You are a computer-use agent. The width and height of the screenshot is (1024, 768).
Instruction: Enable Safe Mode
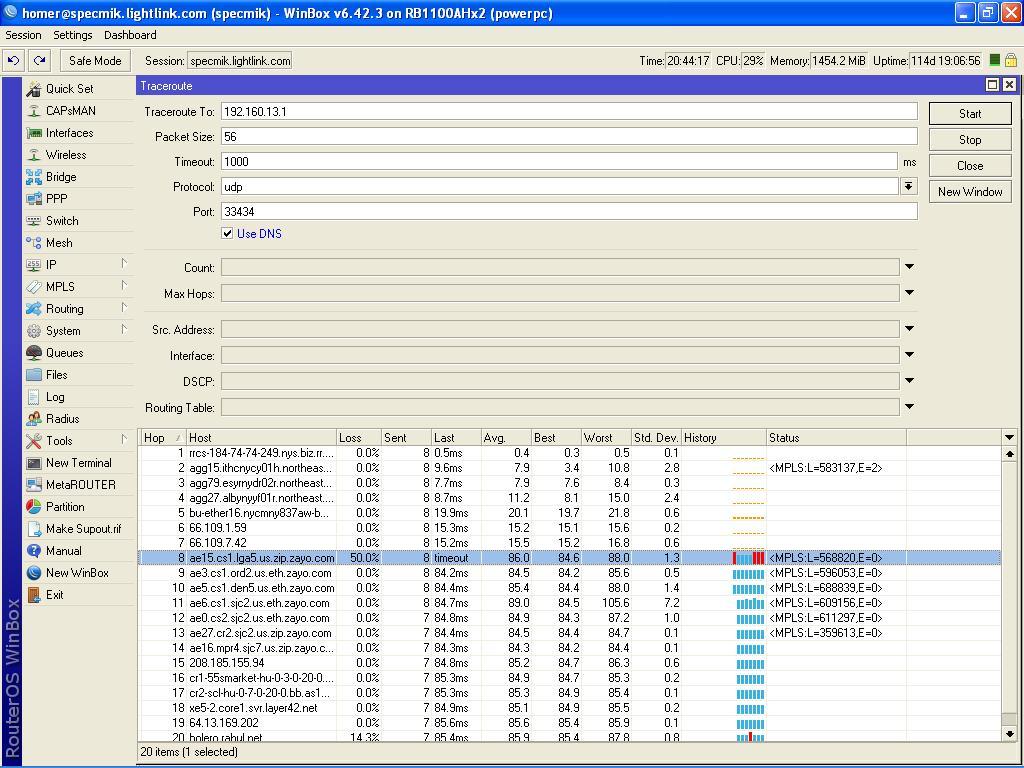point(94,60)
